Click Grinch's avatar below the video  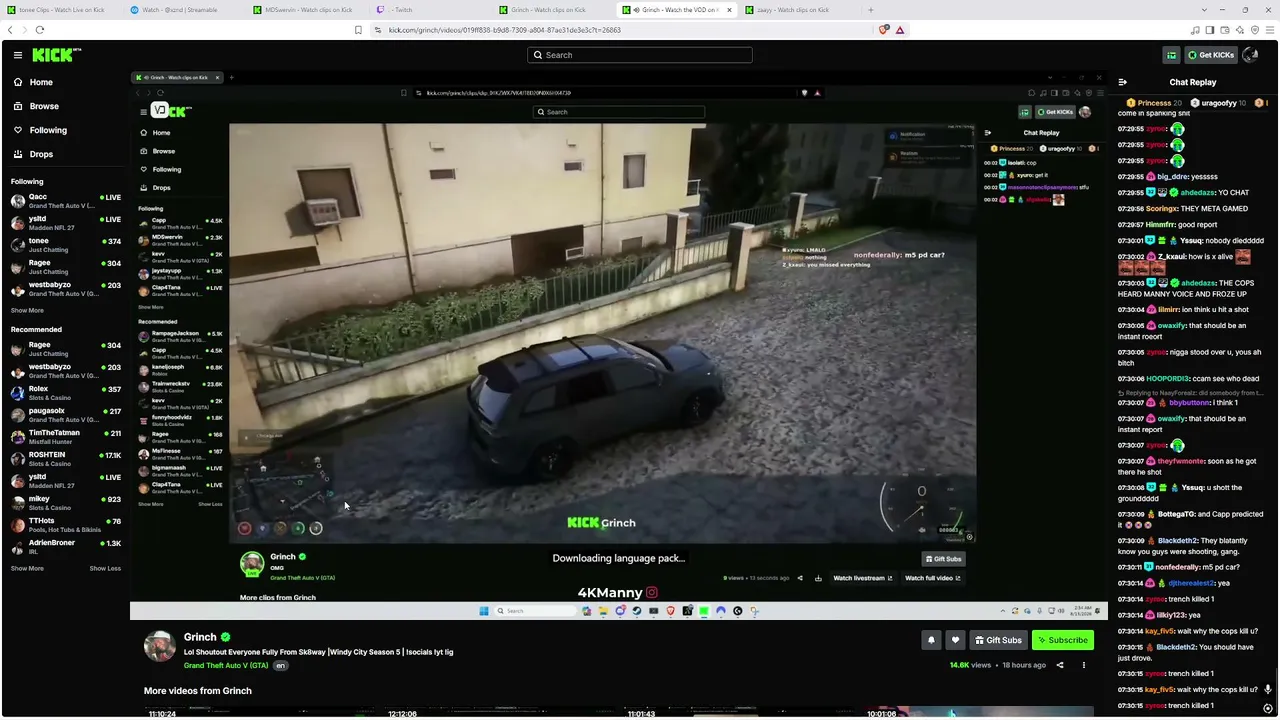coord(160,646)
